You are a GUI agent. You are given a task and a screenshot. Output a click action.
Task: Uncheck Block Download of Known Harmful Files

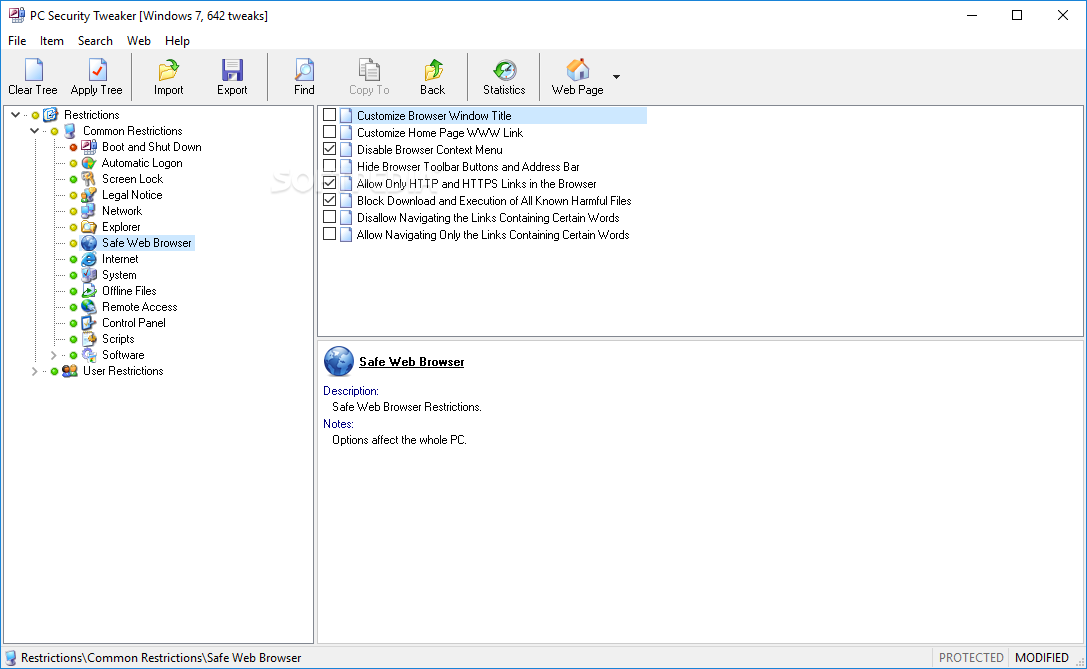point(330,200)
